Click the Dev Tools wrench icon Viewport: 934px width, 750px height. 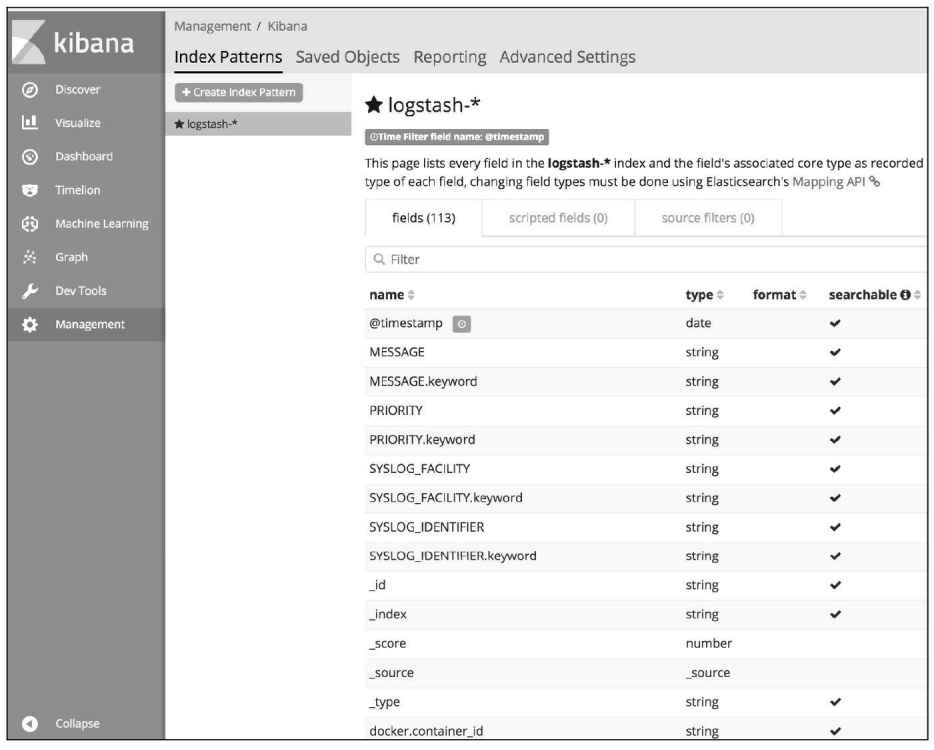[29, 291]
